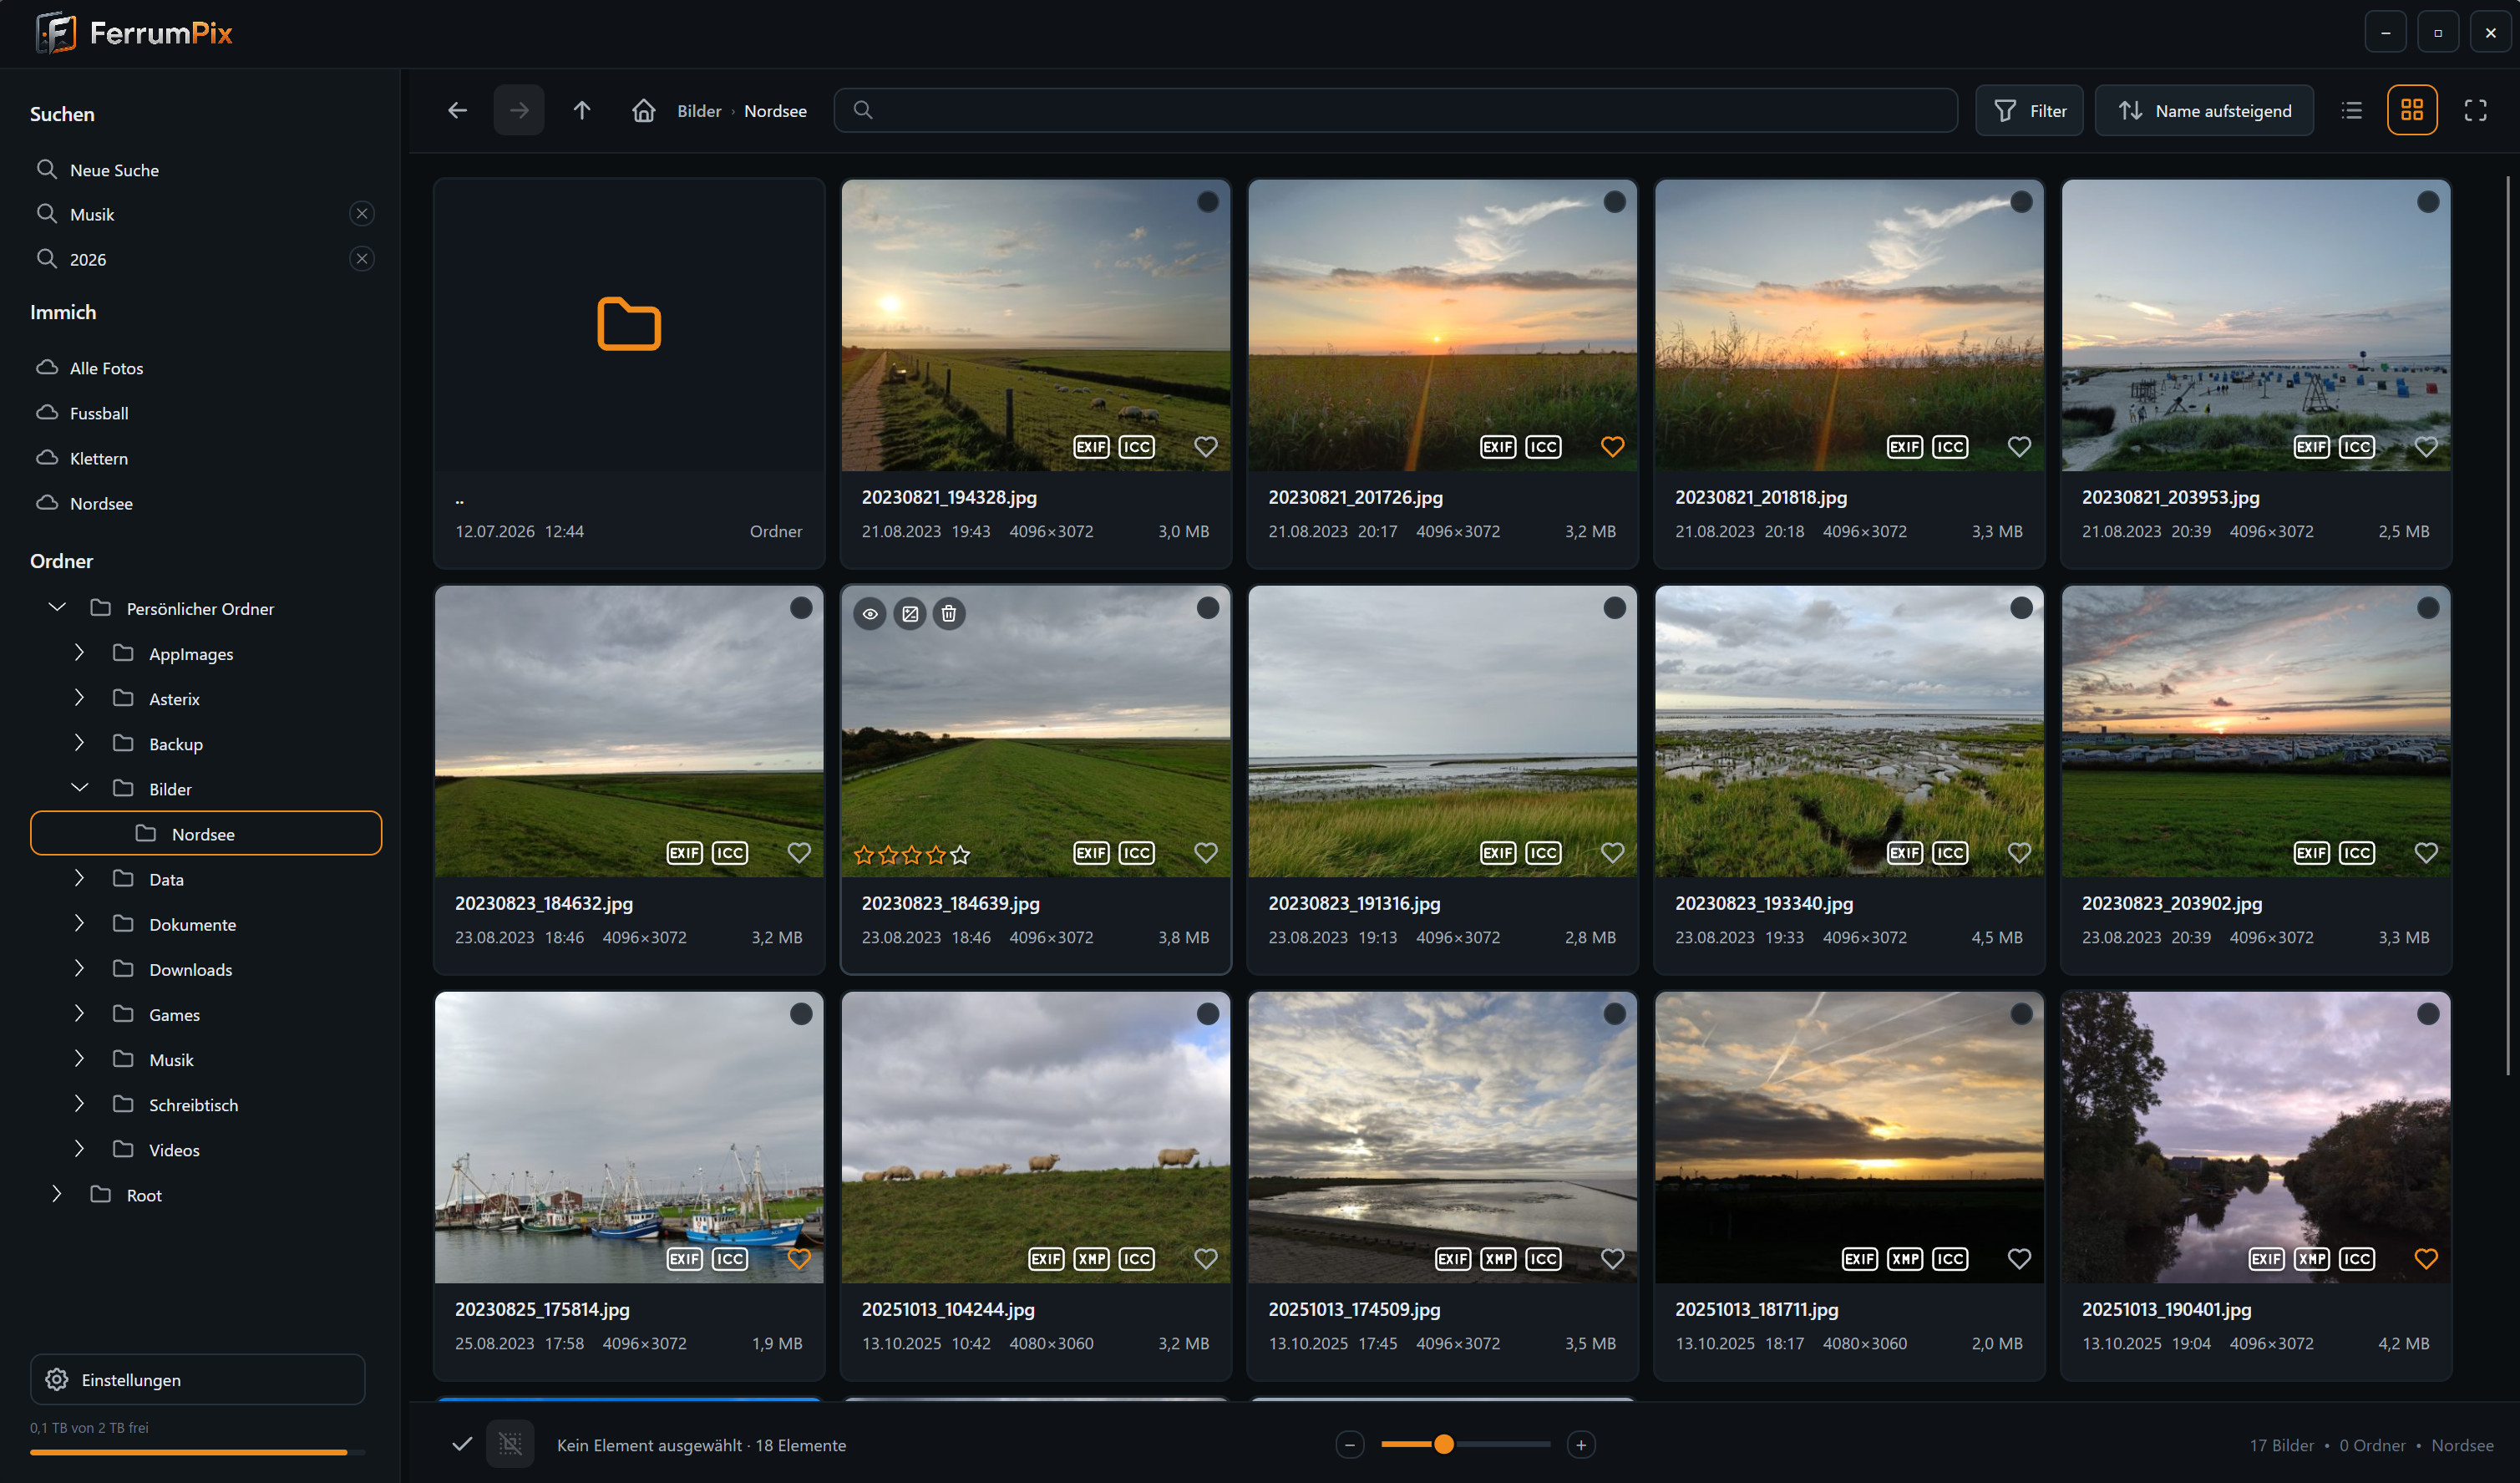2520x1483 pixels.
Task: Preview image 20230823_184639.jpg with eye icon
Action: tap(870, 614)
